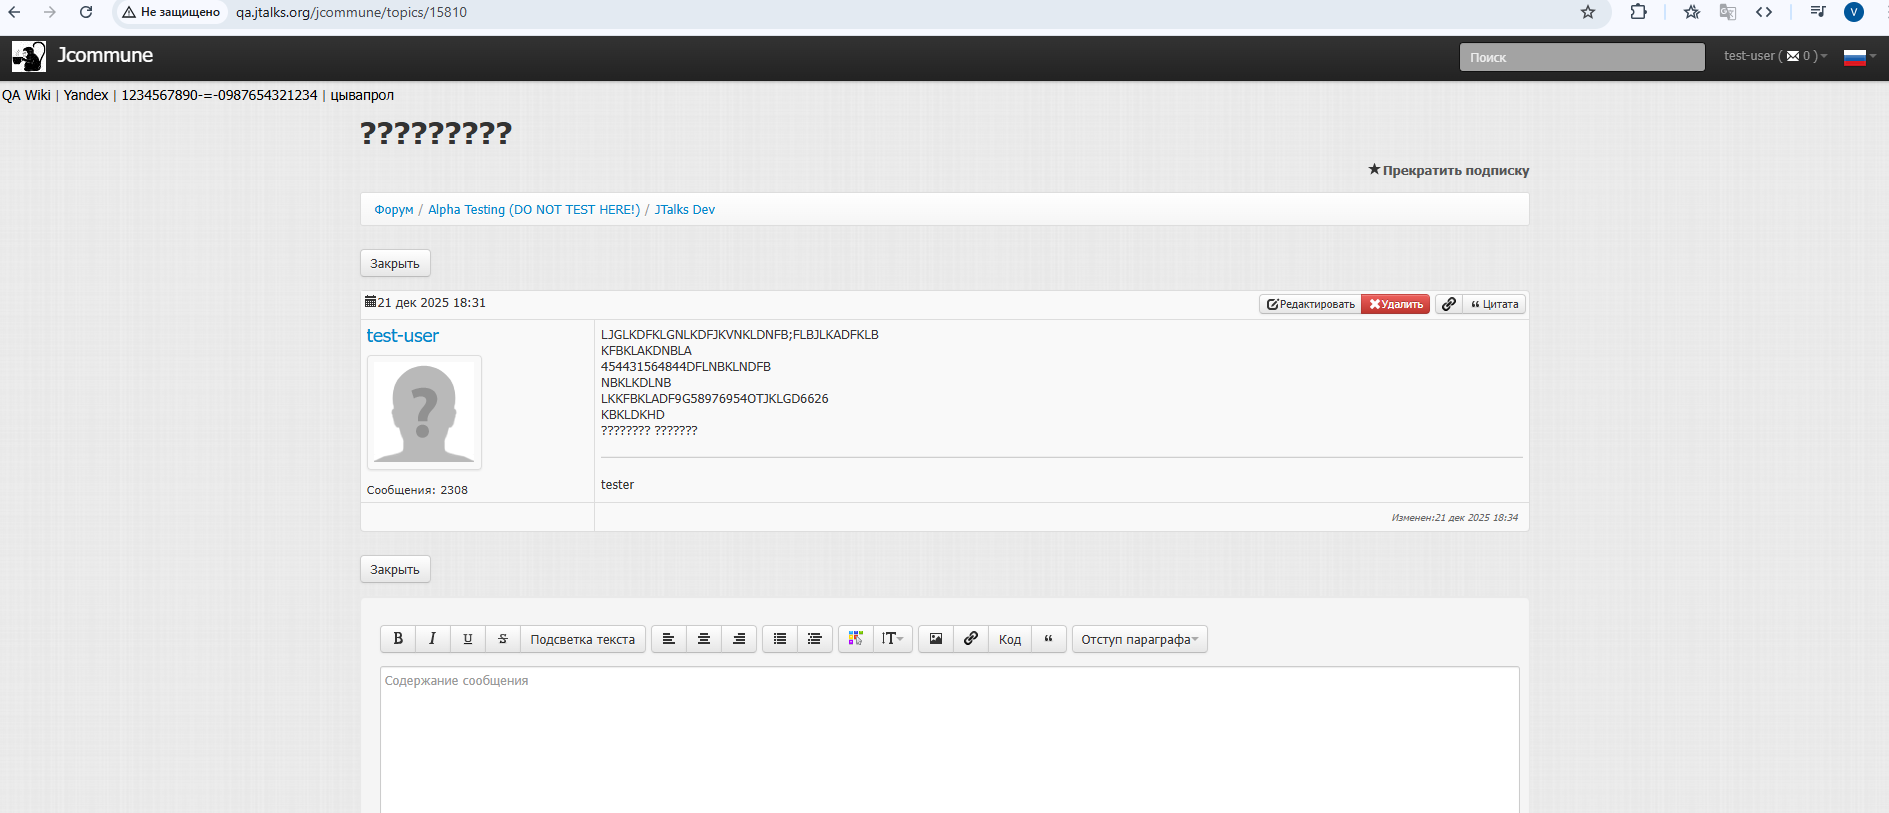Open the language flag dropdown
The image size is (1889, 813).
click(1859, 57)
